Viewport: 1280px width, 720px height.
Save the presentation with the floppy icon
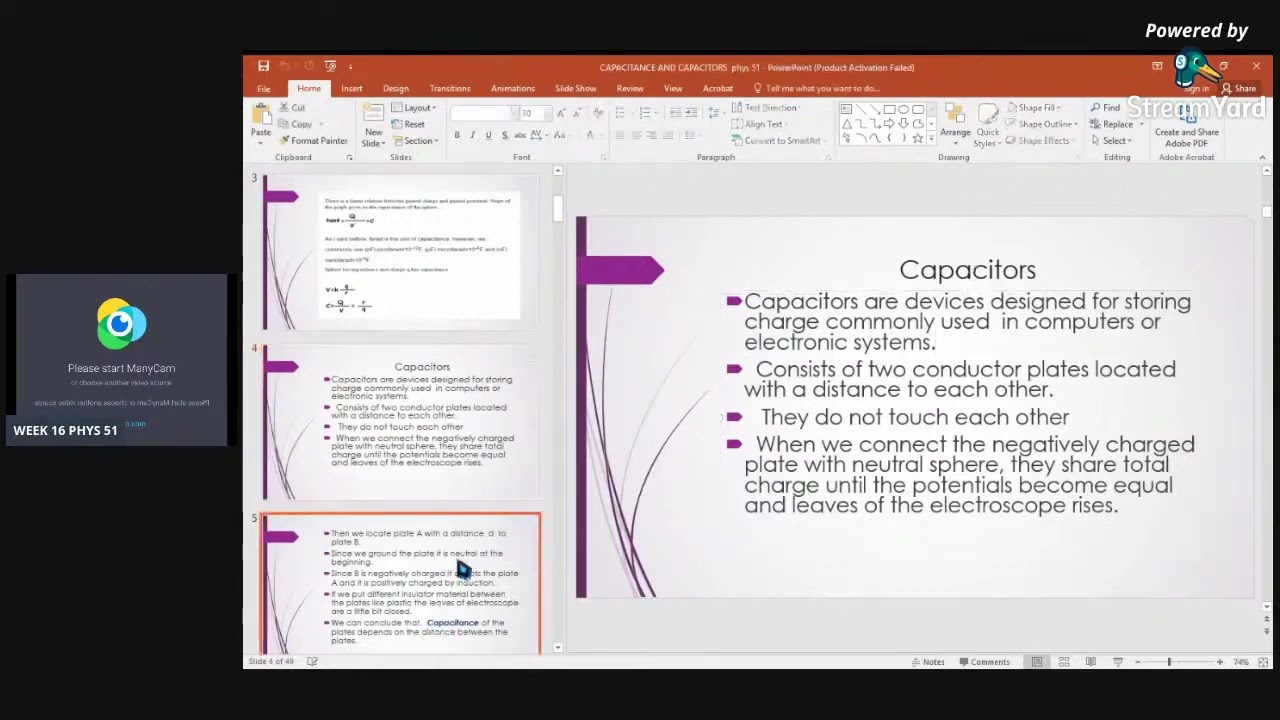coord(263,67)
